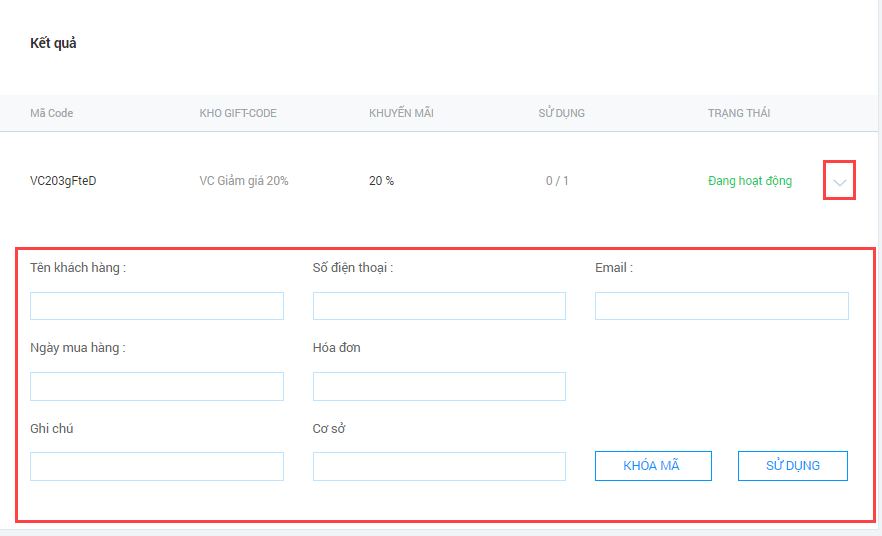882x536 pixels.
Task: Click the TRẠNG THÁI column header
Action: coord(739,113)
